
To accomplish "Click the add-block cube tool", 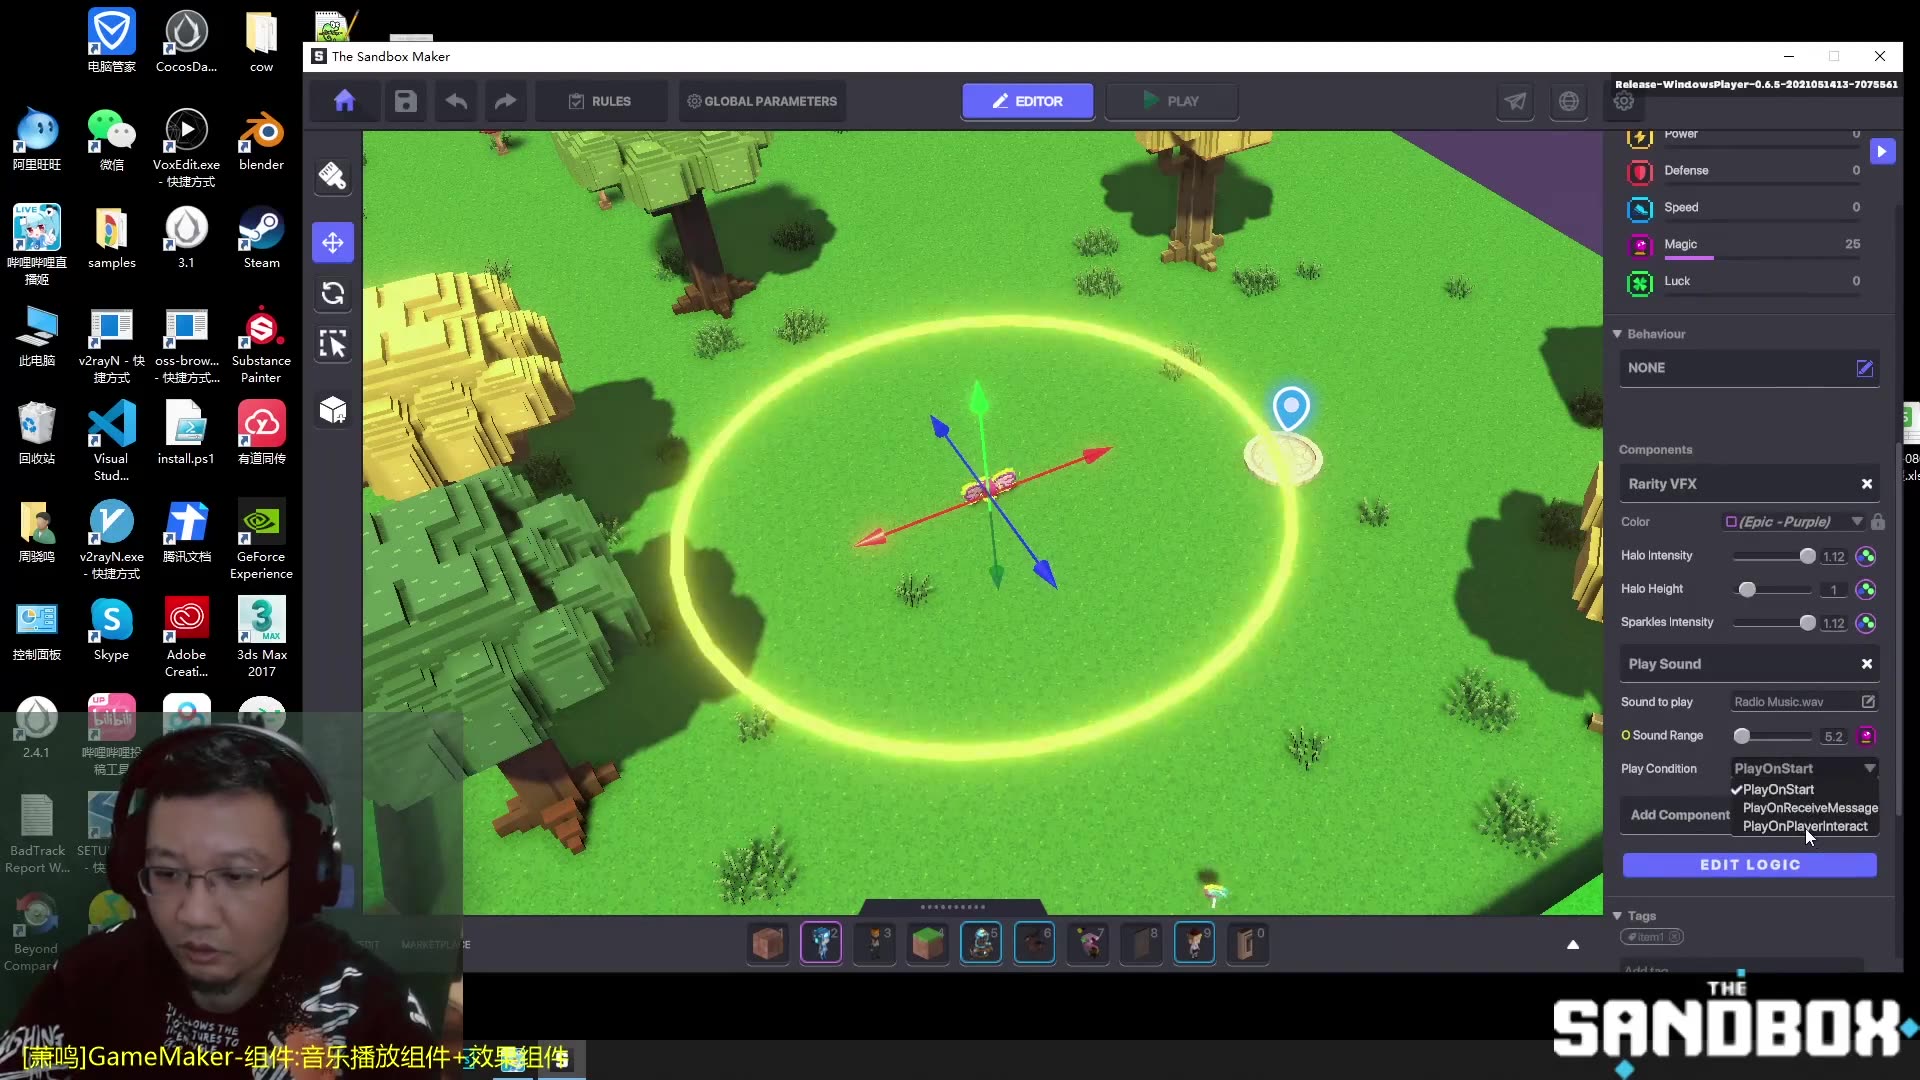I will tap(332, 410).
